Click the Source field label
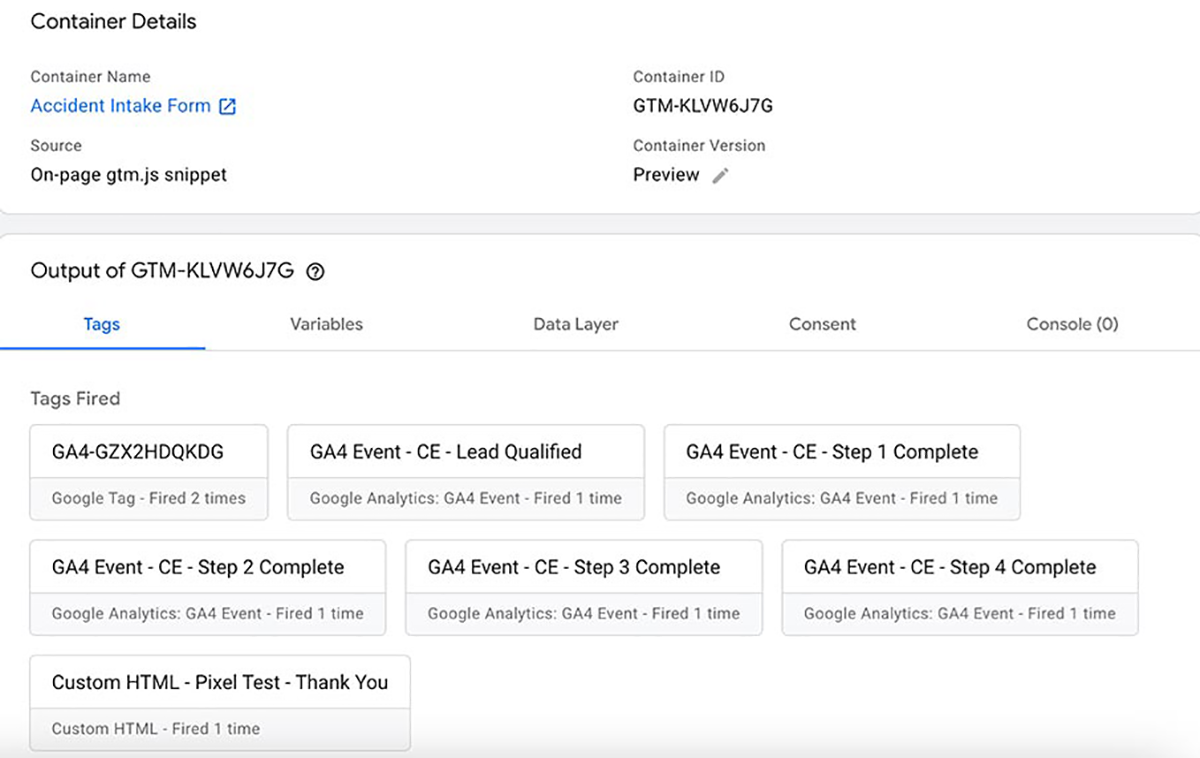Screen dimensions: 1200x758 (x=56, y=146)
